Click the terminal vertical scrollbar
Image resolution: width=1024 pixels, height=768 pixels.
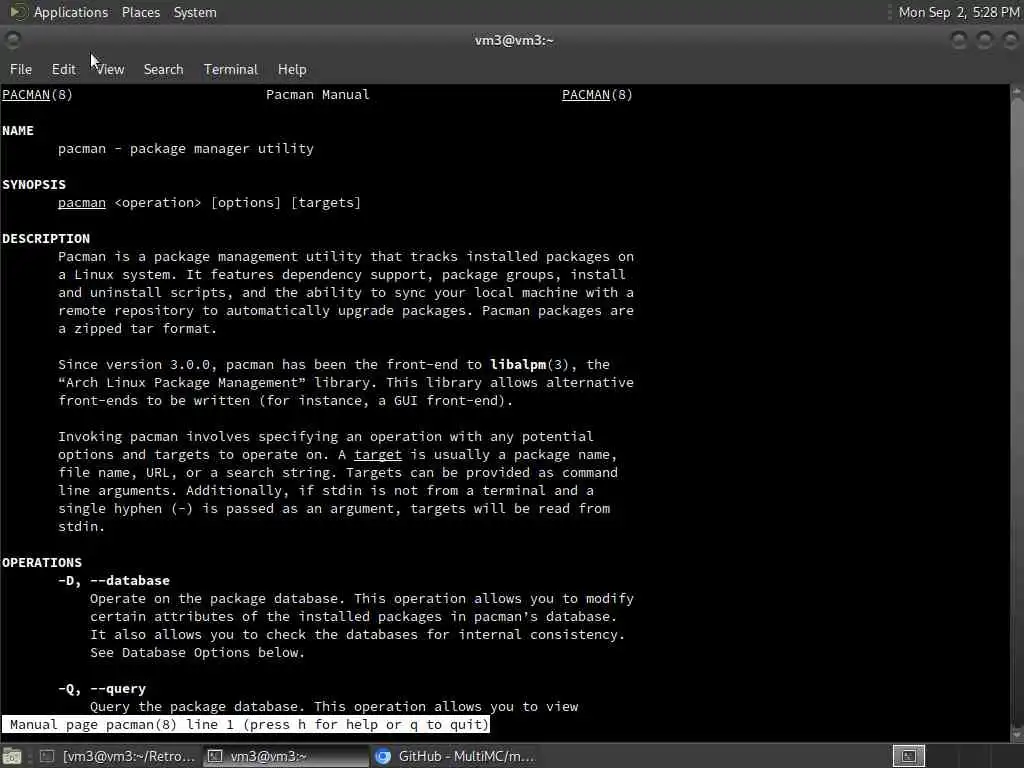click(1017, 413)
